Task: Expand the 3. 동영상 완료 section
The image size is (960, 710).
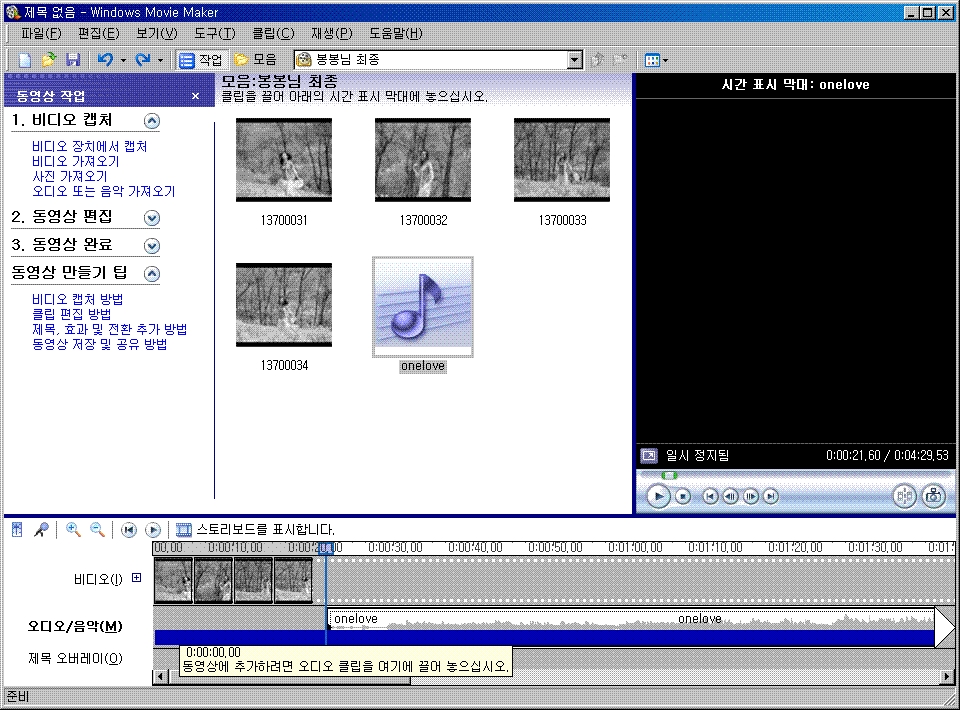Action: [152, 245]
